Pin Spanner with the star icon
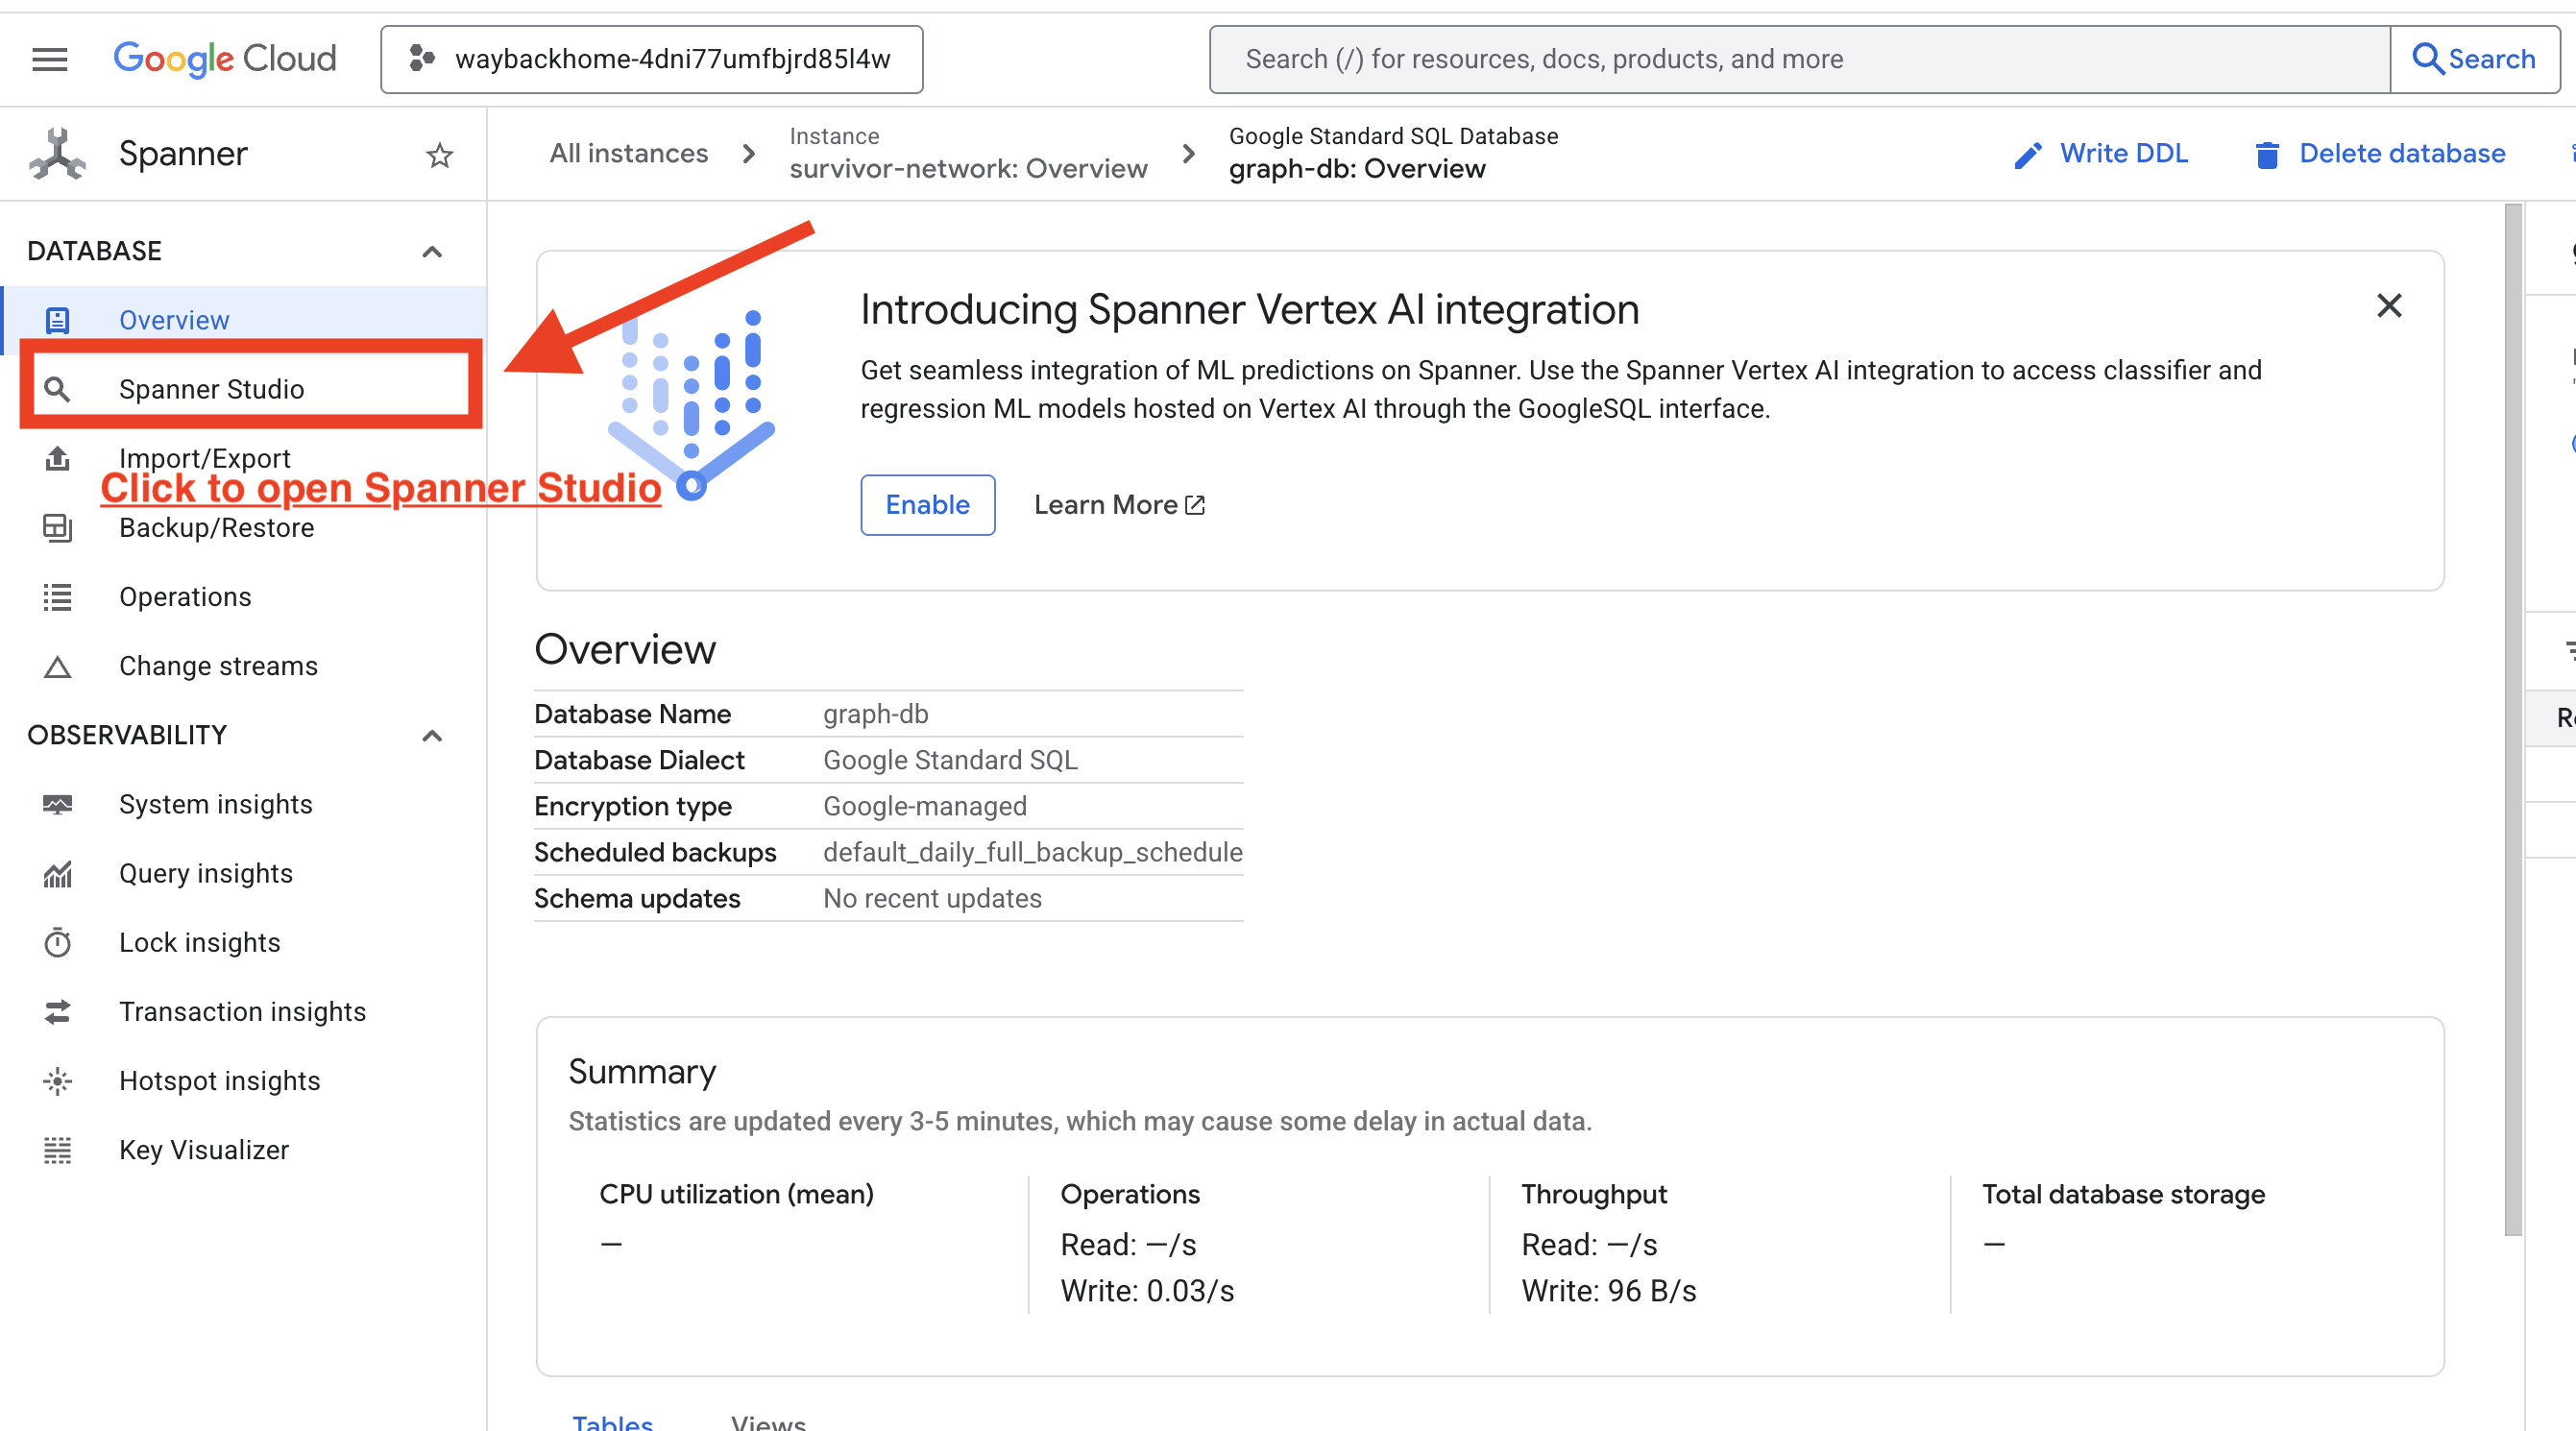 (x=439, y=155)
